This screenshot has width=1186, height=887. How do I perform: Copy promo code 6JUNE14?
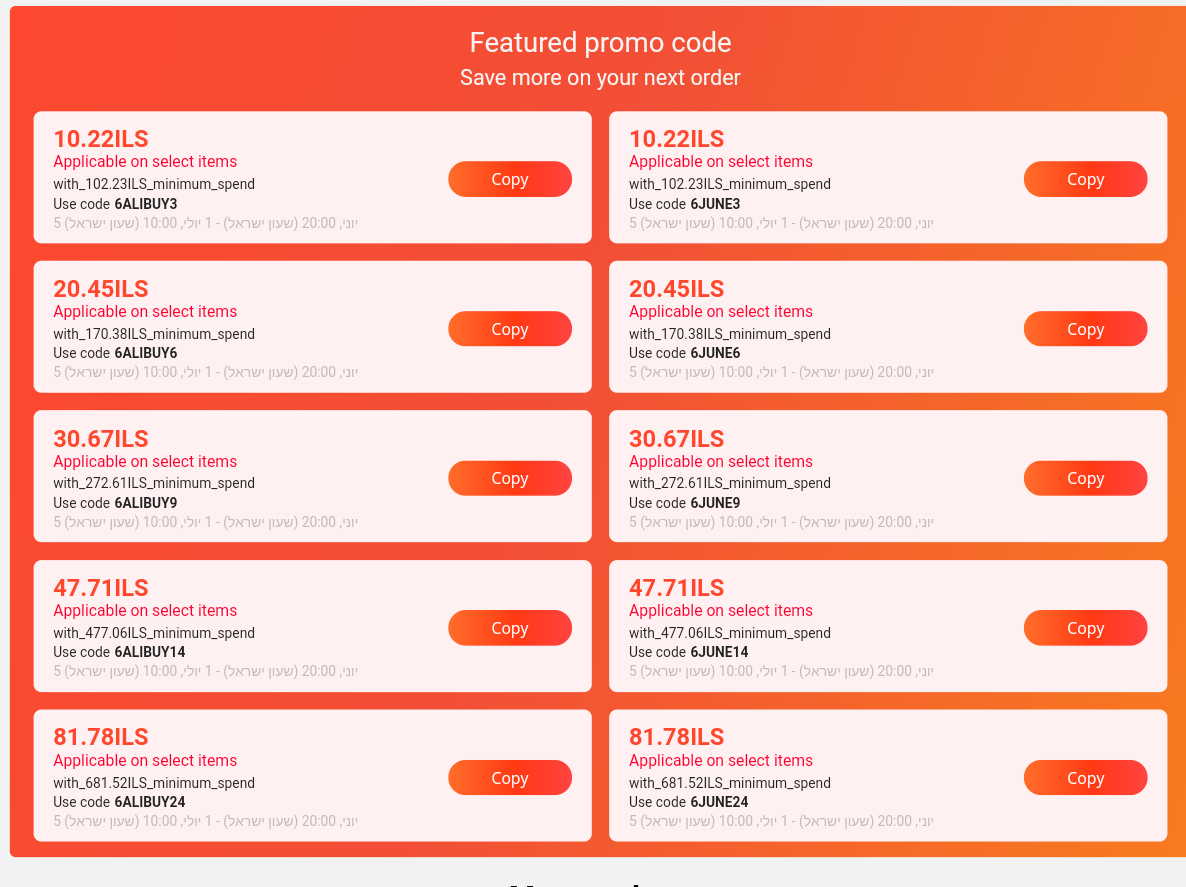point(1085,628)
